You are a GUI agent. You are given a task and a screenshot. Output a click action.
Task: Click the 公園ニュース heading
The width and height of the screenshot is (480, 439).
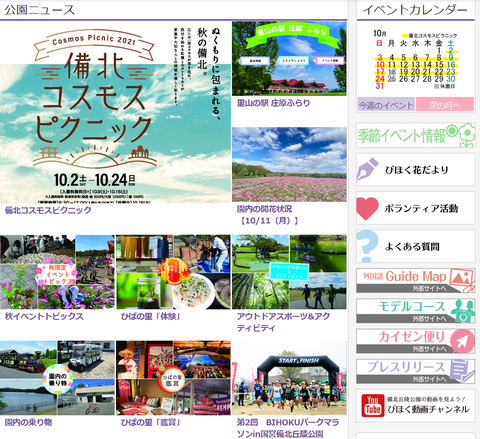point(39,10)
